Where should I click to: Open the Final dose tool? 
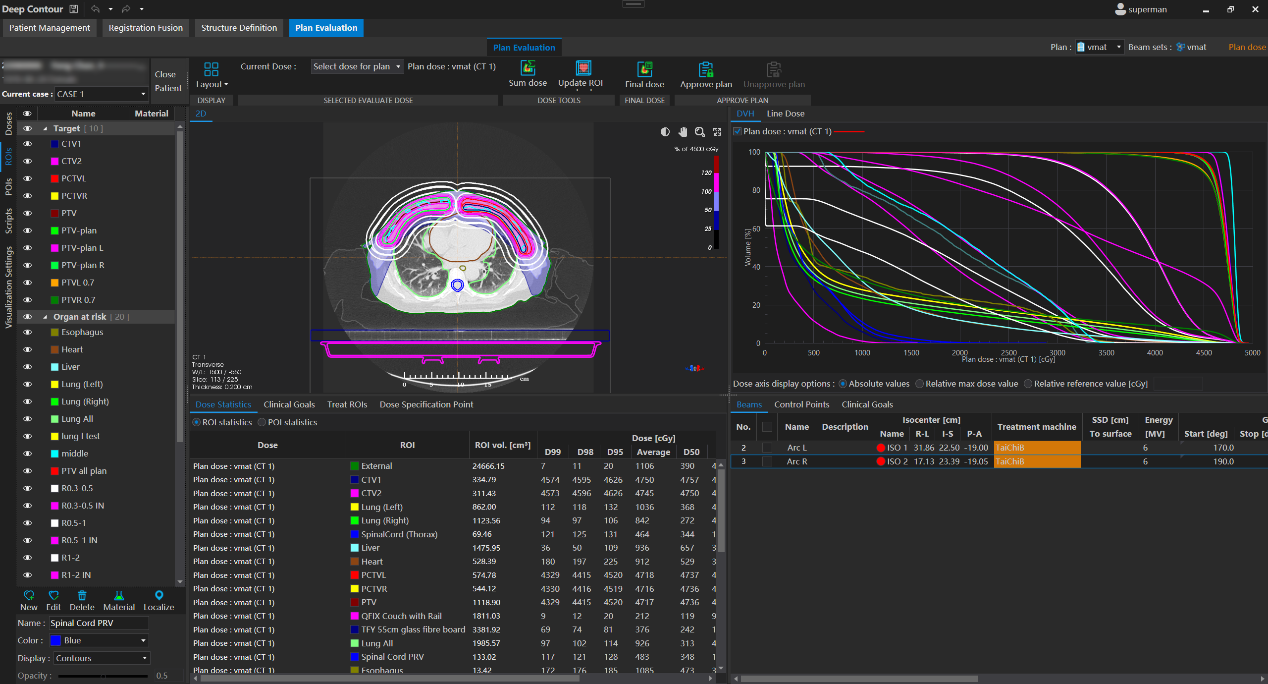(644, 68)
